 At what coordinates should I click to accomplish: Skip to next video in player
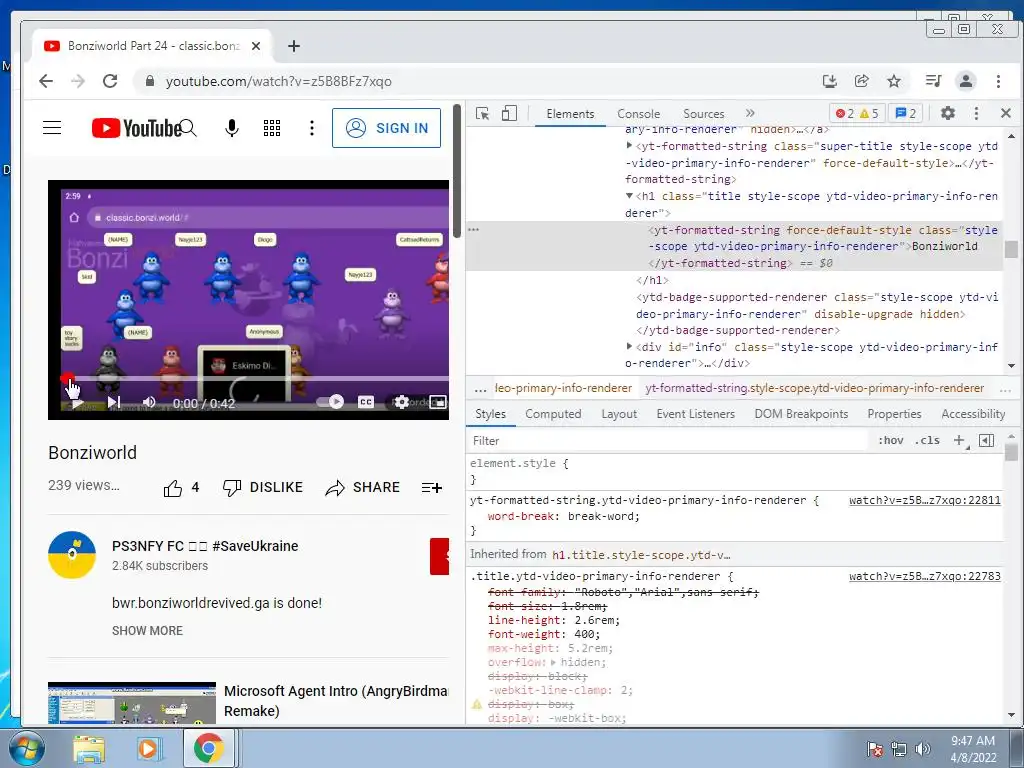pyautogui.click(x=114, y=402)
